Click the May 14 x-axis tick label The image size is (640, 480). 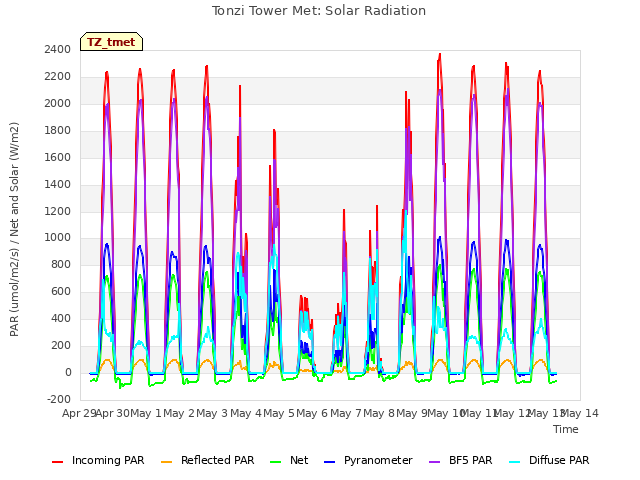click(x=580, y=413)
